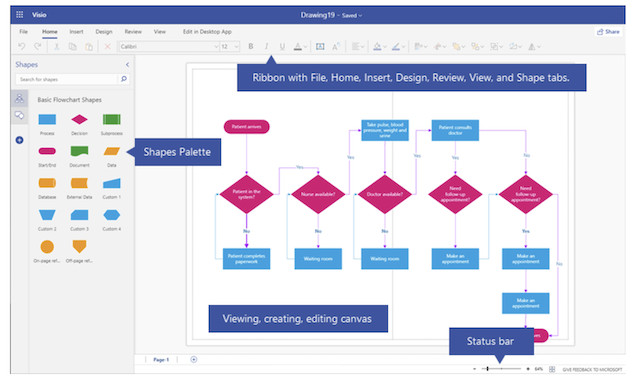Select the Patient arrives start shape
Screen dimensions: 635x382
click(x=246, y=127)
